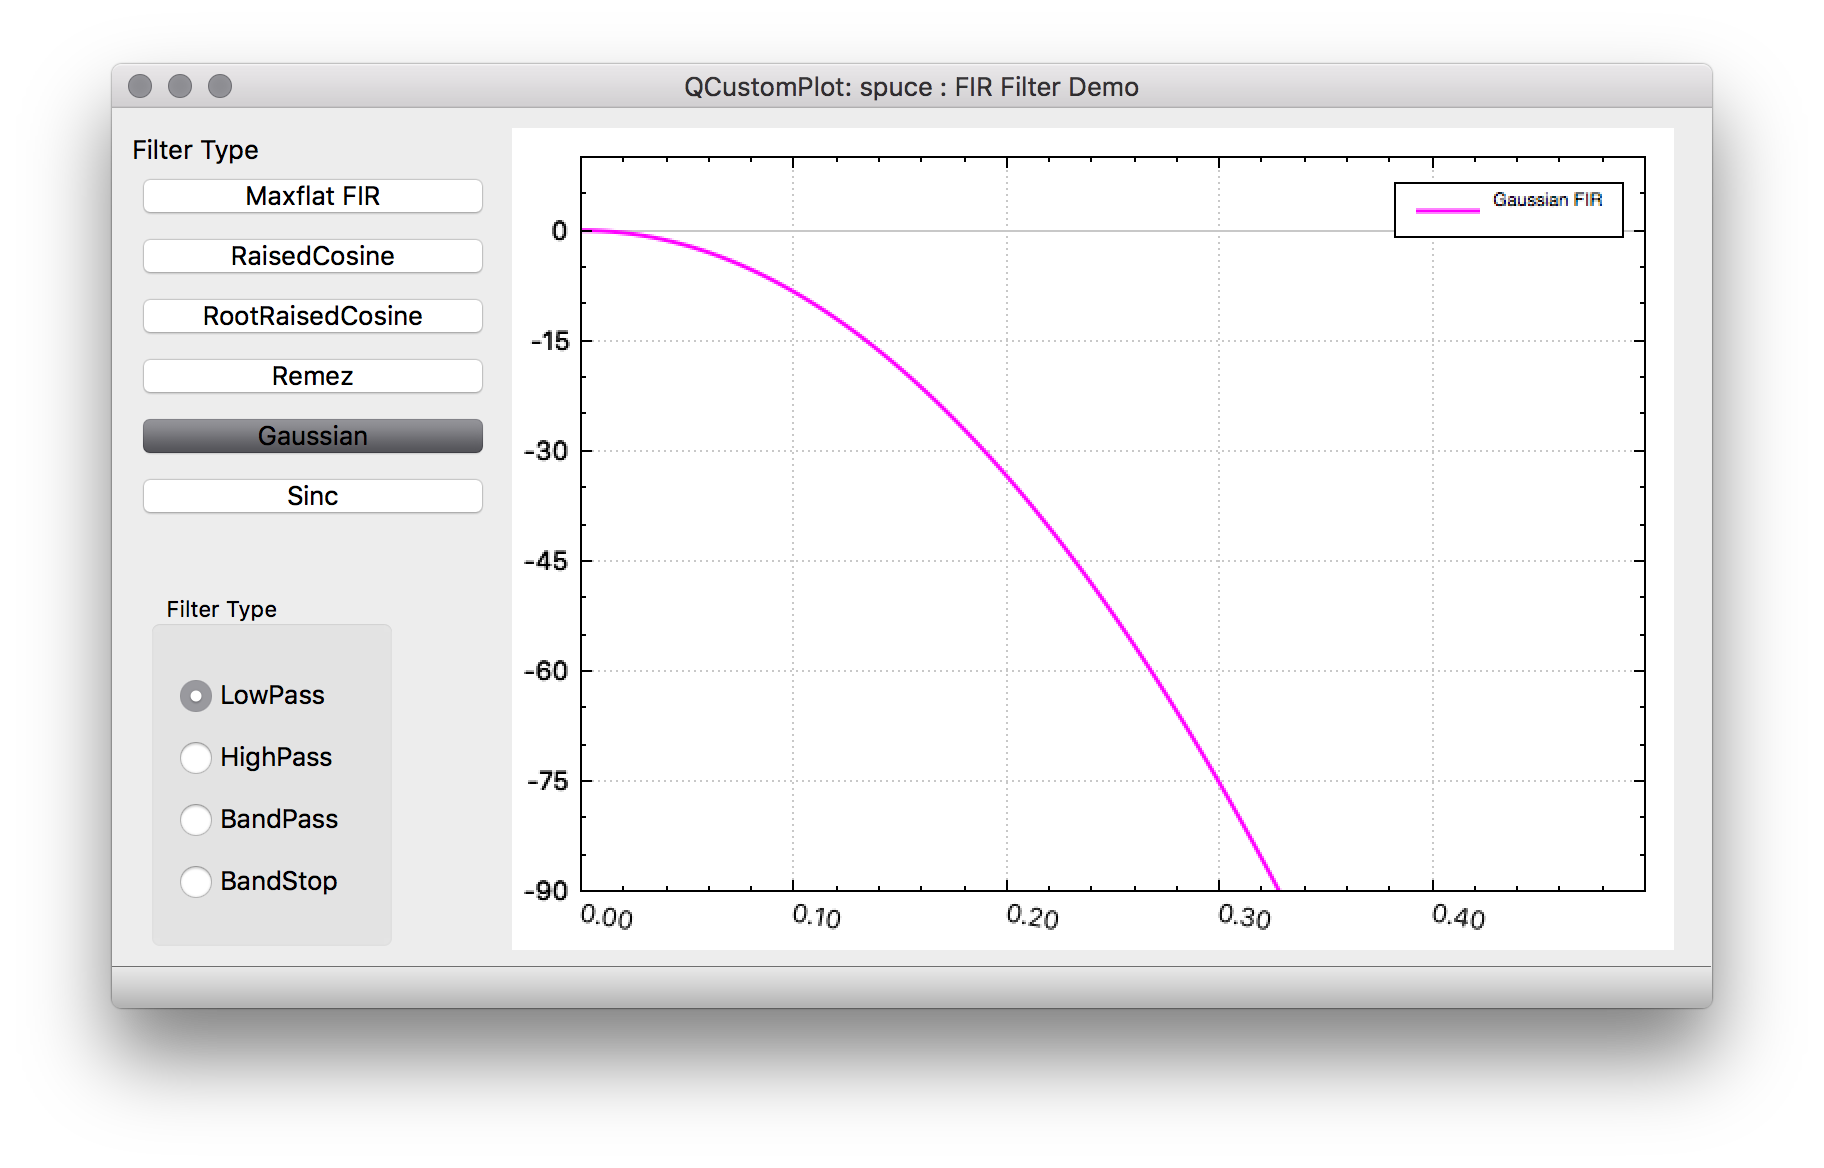Select the RootRaisedCosine filter
Image resolution: width=1824 pixels, height=1168 pixels.
(x=312, y=316)
